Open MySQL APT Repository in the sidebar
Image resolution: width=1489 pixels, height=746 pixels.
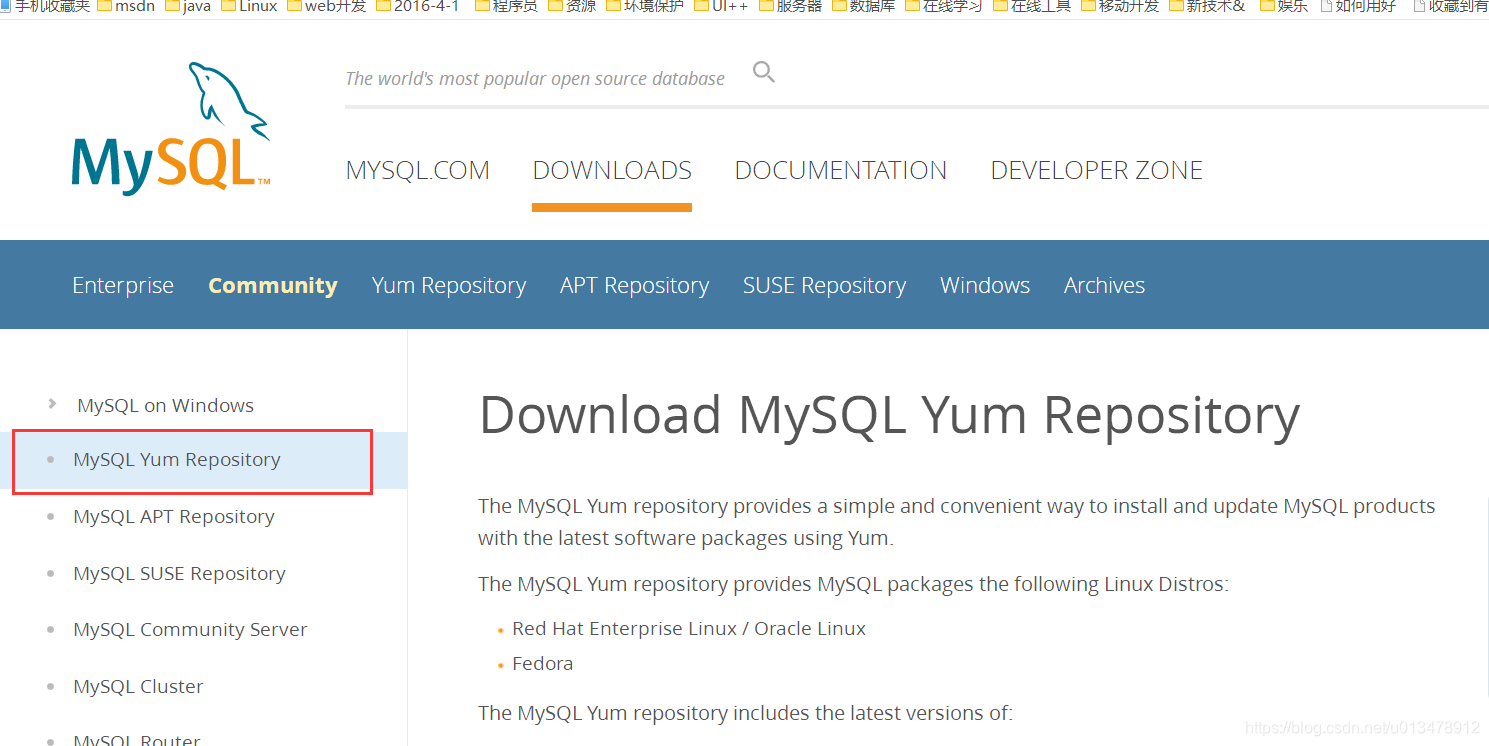click(x=174, y=517)
